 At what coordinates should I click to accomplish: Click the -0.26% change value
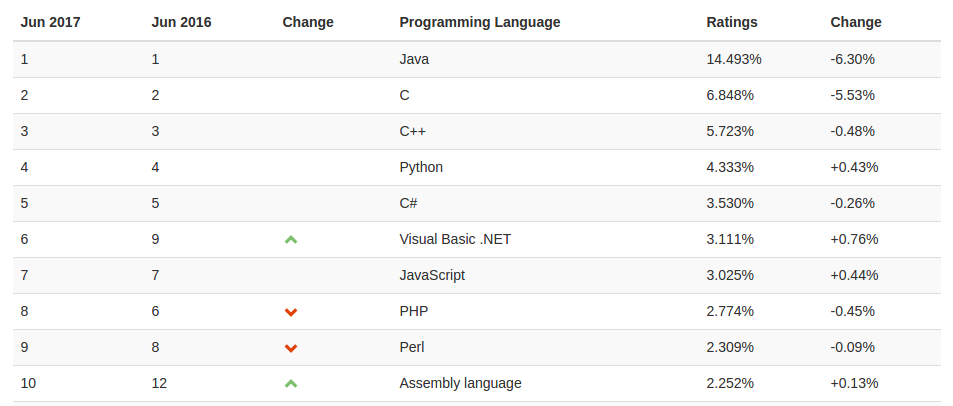853,203
